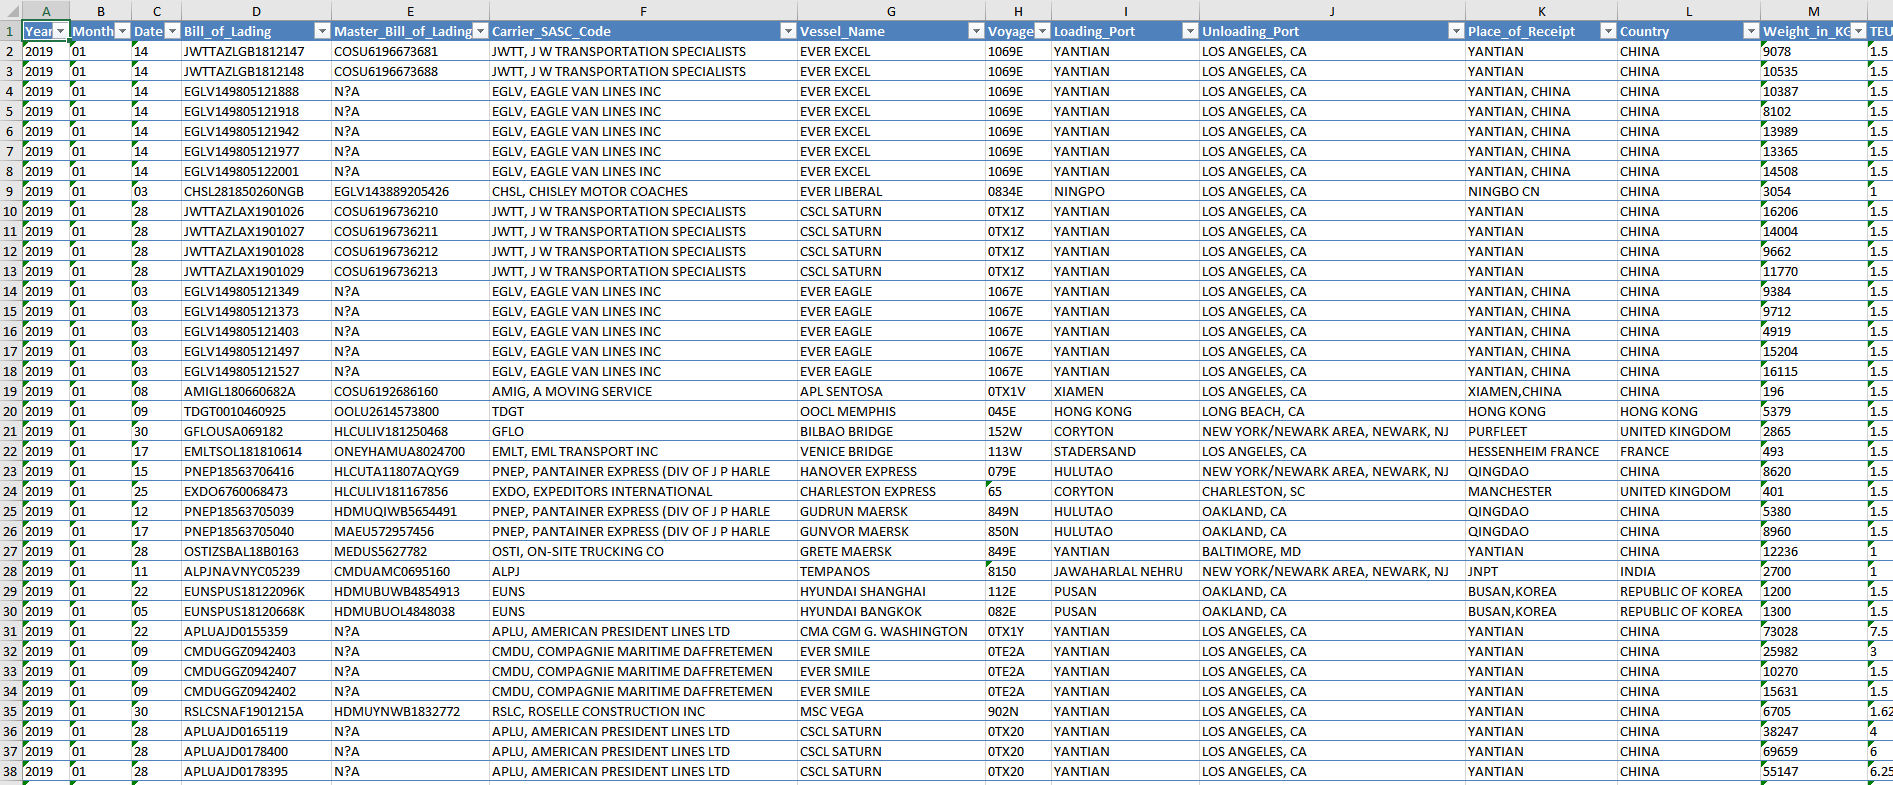Open the Voyage column filter dropdown
The image size is (1893, 785).
1042,31
